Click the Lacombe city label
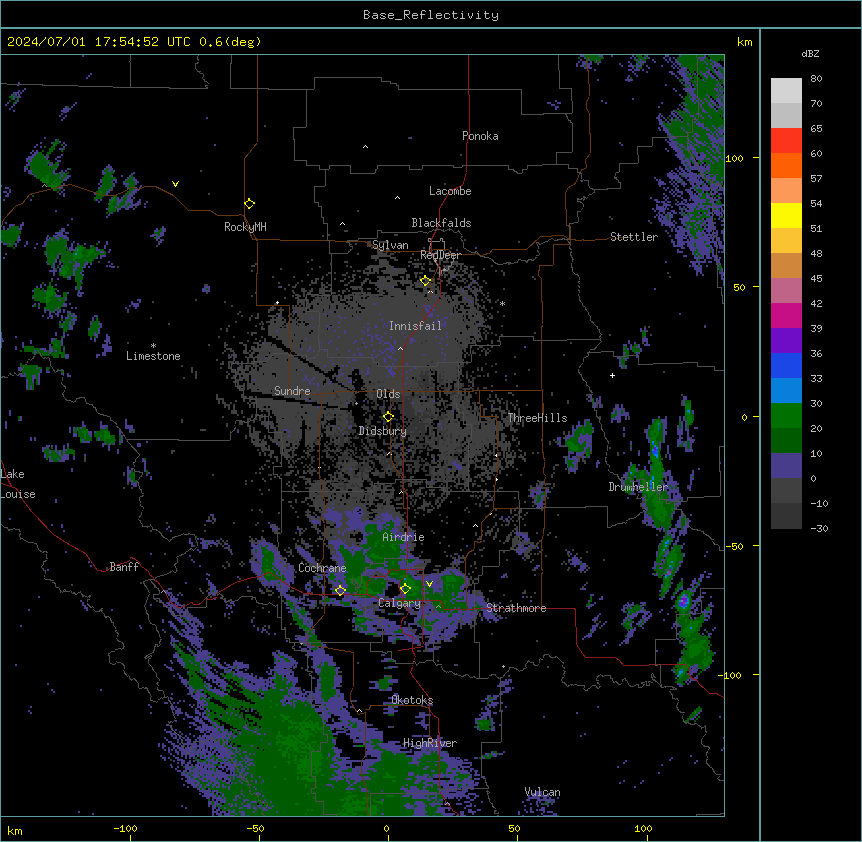Viewport: 862px width, 842px height. (450, 191)
